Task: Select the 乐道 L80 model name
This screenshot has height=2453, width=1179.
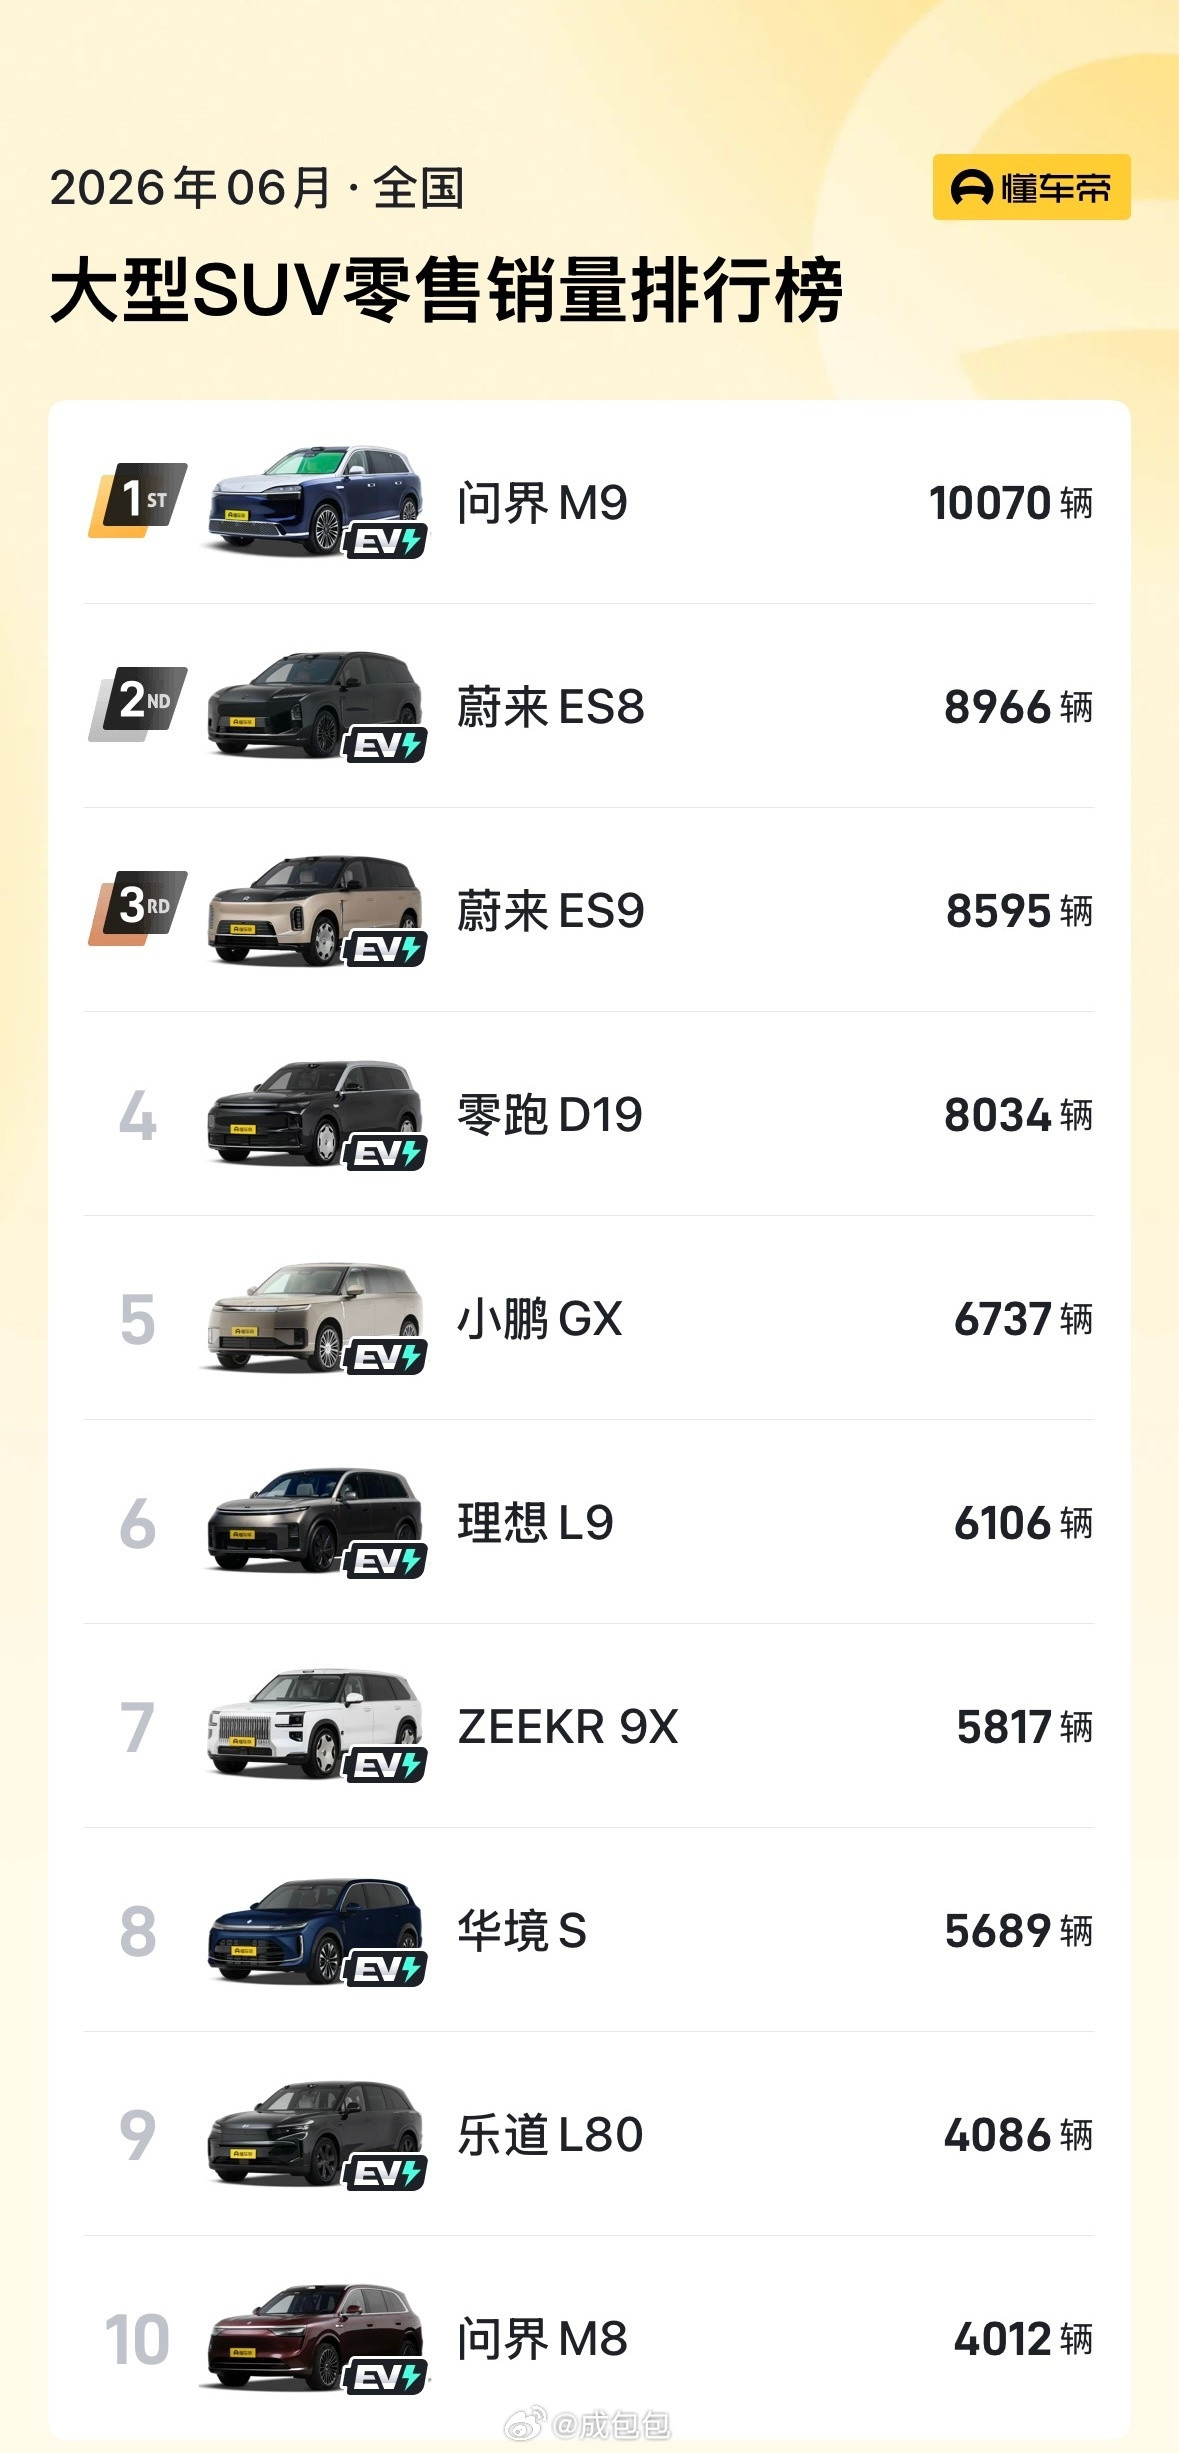Action: pyautogui.click(x=550, y=2135)
